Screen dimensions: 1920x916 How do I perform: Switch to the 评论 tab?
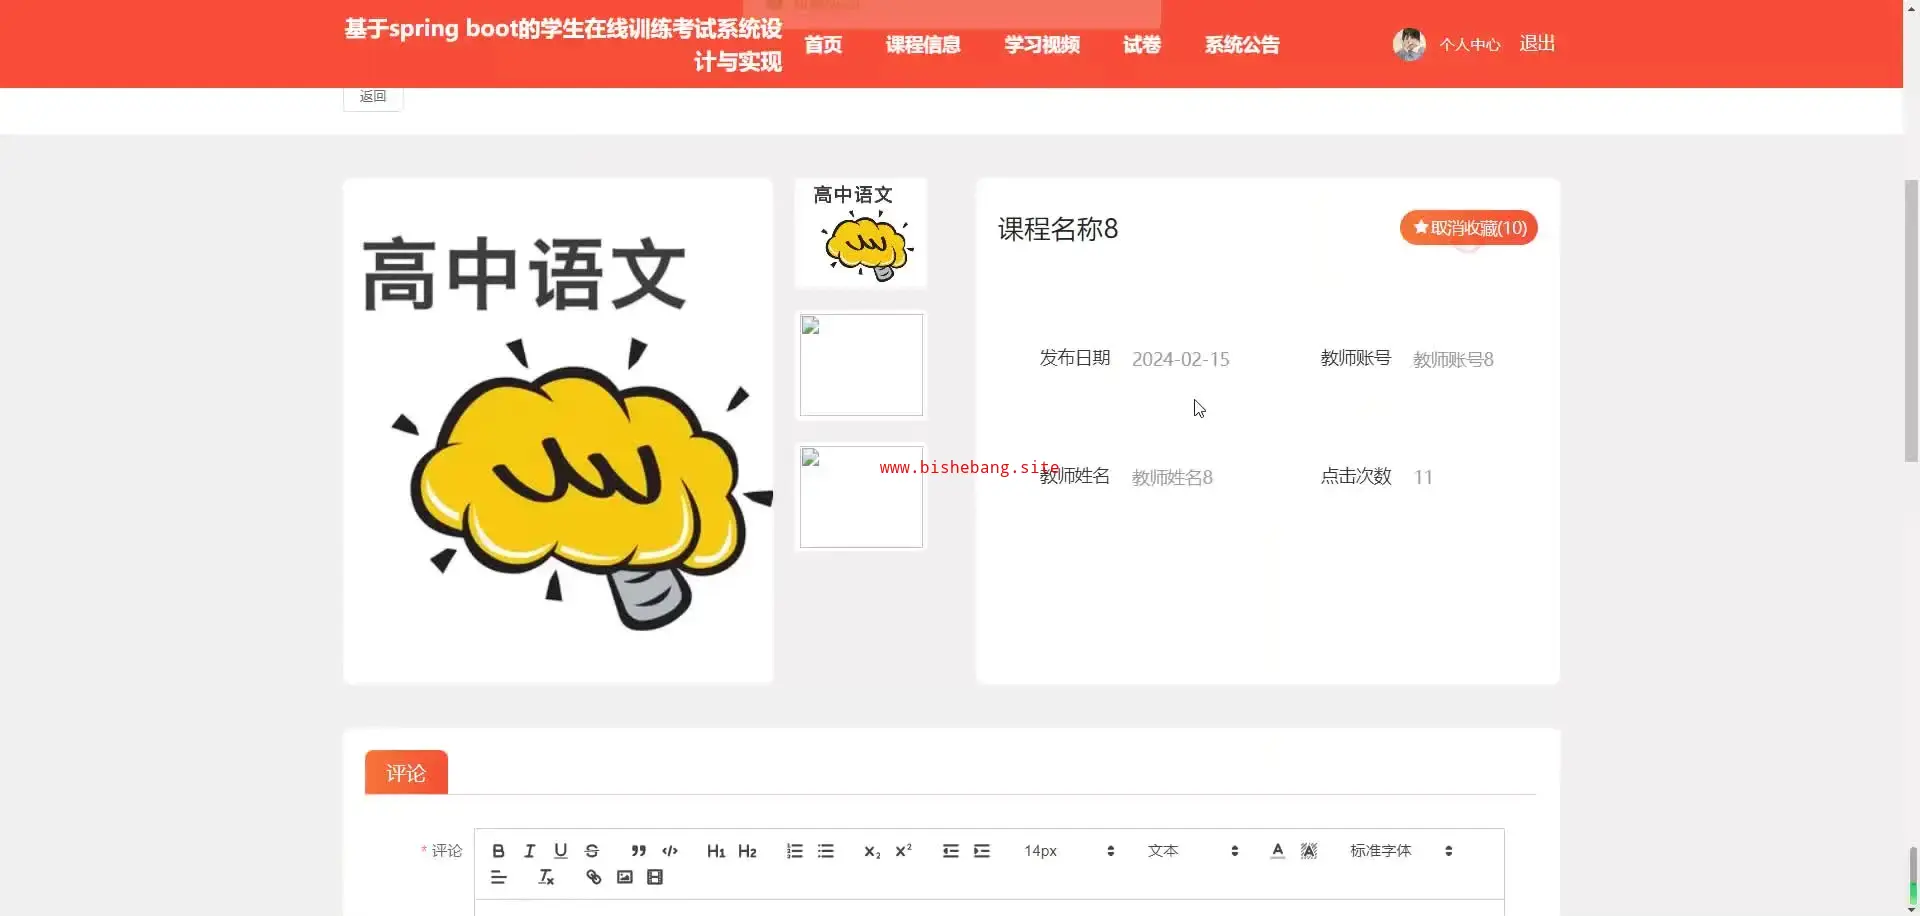point(406,772)
